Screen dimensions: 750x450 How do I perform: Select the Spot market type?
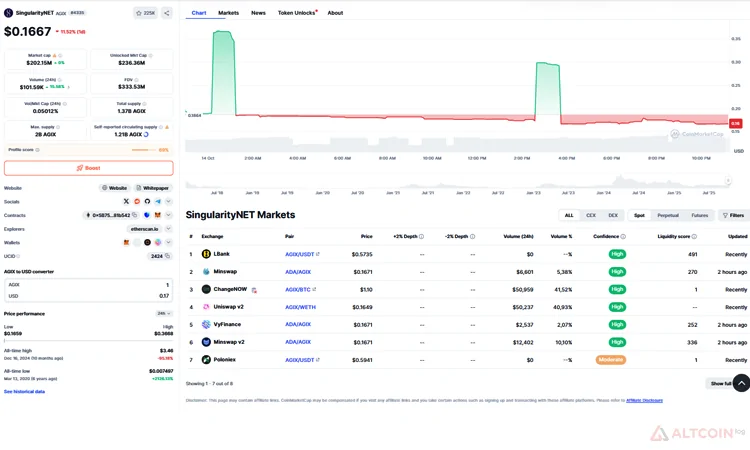pyautogui.click(x=640, y=215)
